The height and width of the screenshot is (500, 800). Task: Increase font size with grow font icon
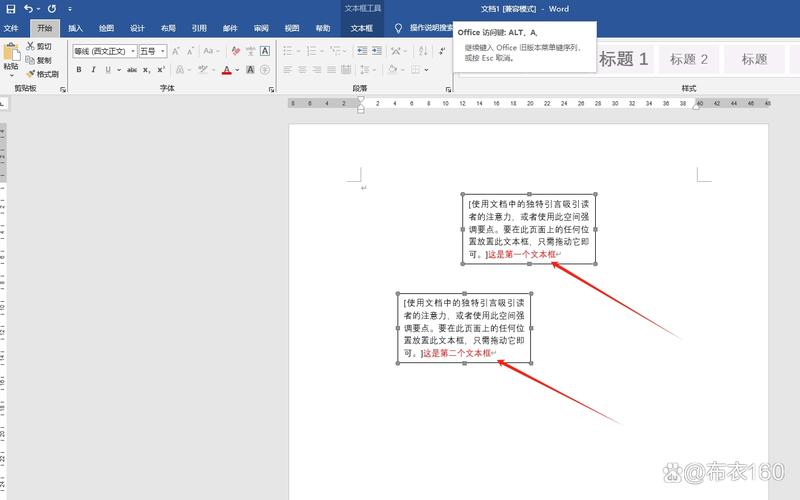coord(176,51)
